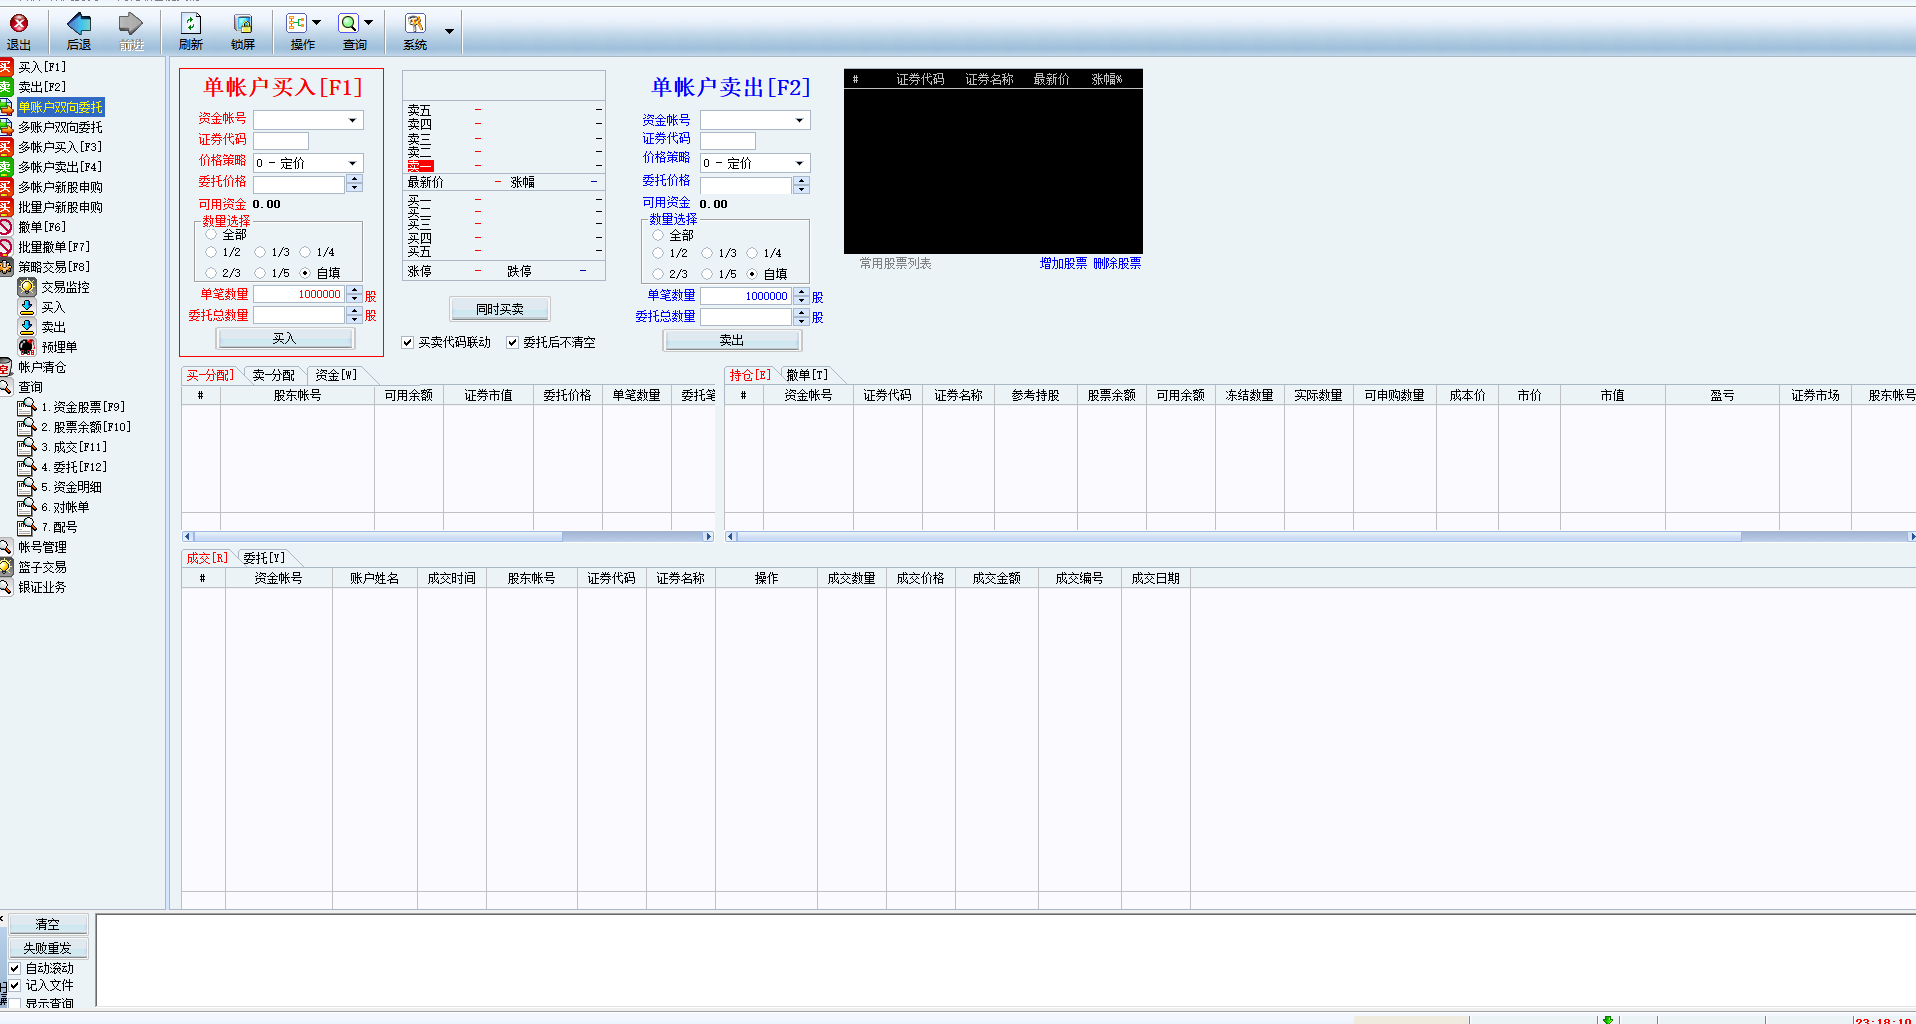Click the 增加股票 link
1916x1024 pixels.
click(1062, 264)
